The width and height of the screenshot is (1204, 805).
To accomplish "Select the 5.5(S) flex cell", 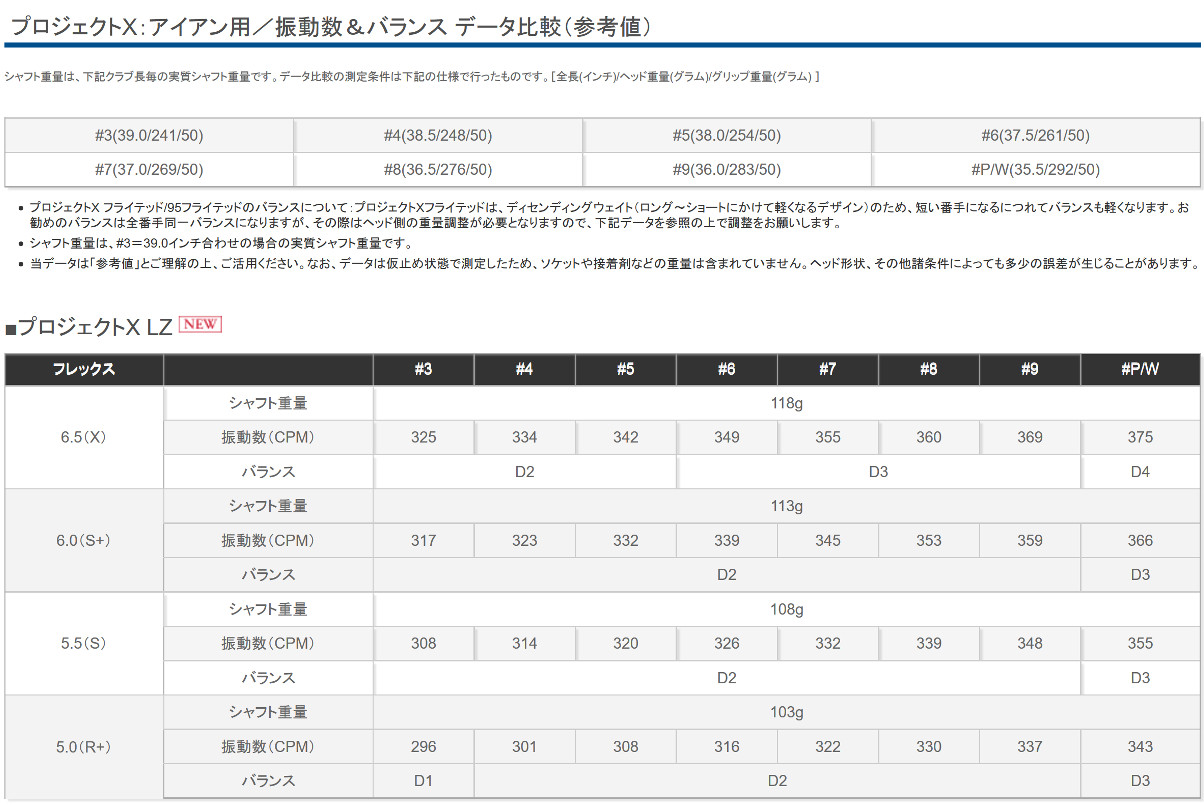I will click(x=84, y=643).
